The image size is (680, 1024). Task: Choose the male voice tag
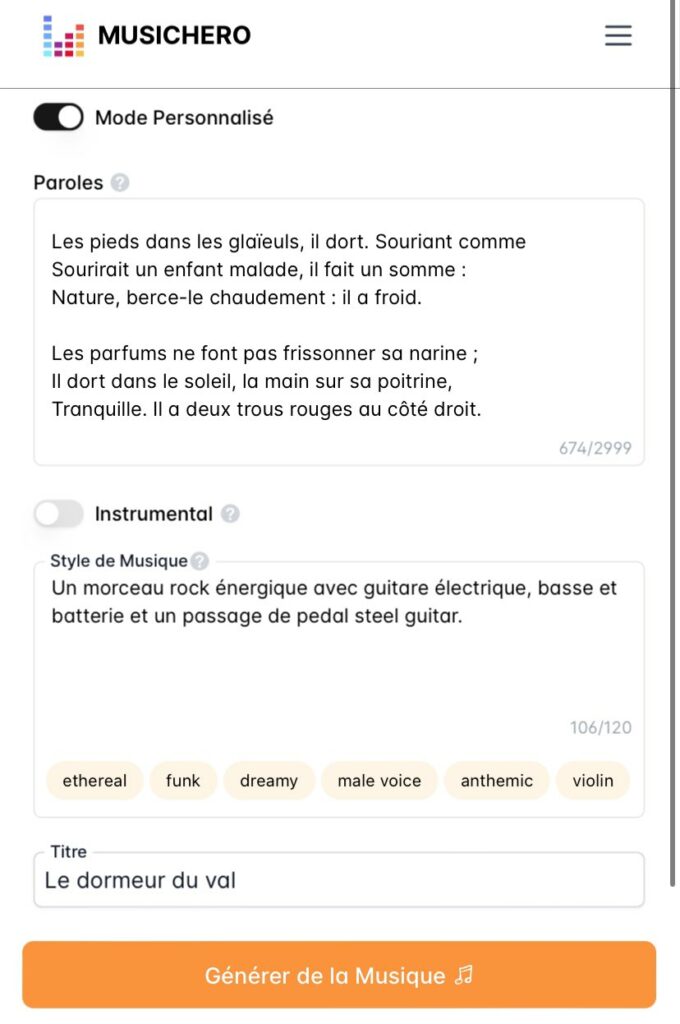[379, 781]
